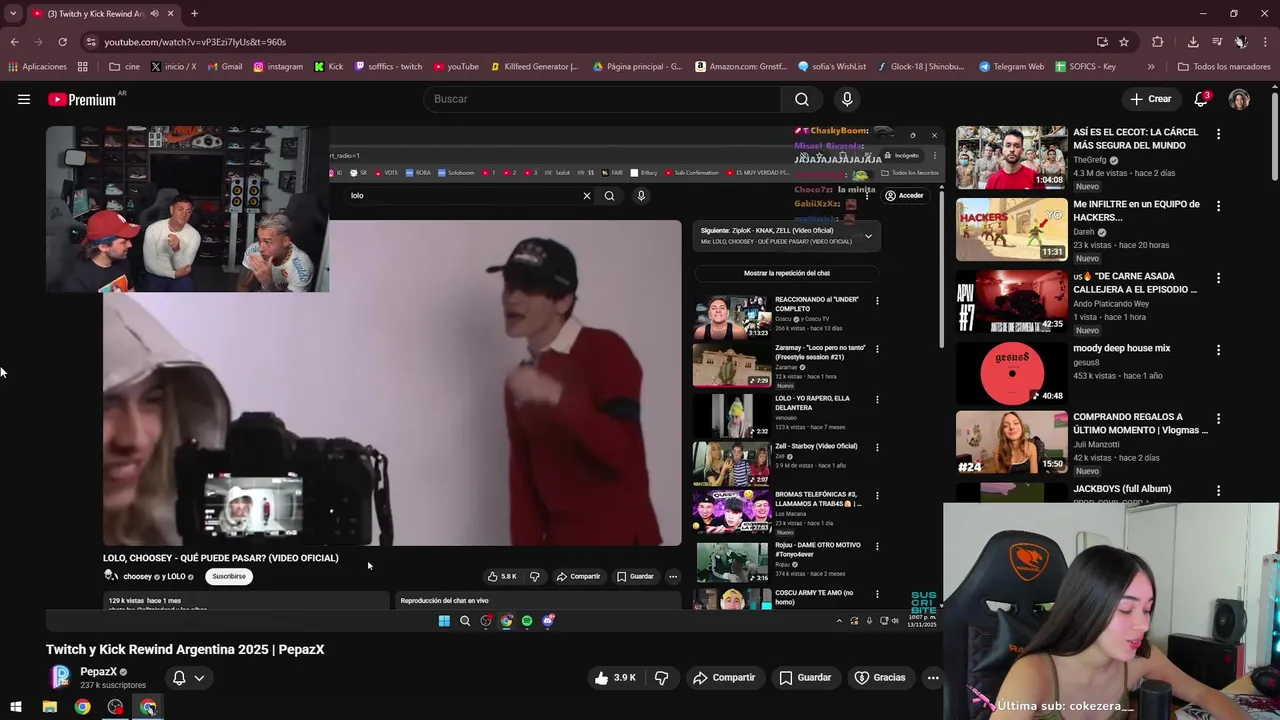
Task: Open options for the CECOT video
Action: [1218, 133]
